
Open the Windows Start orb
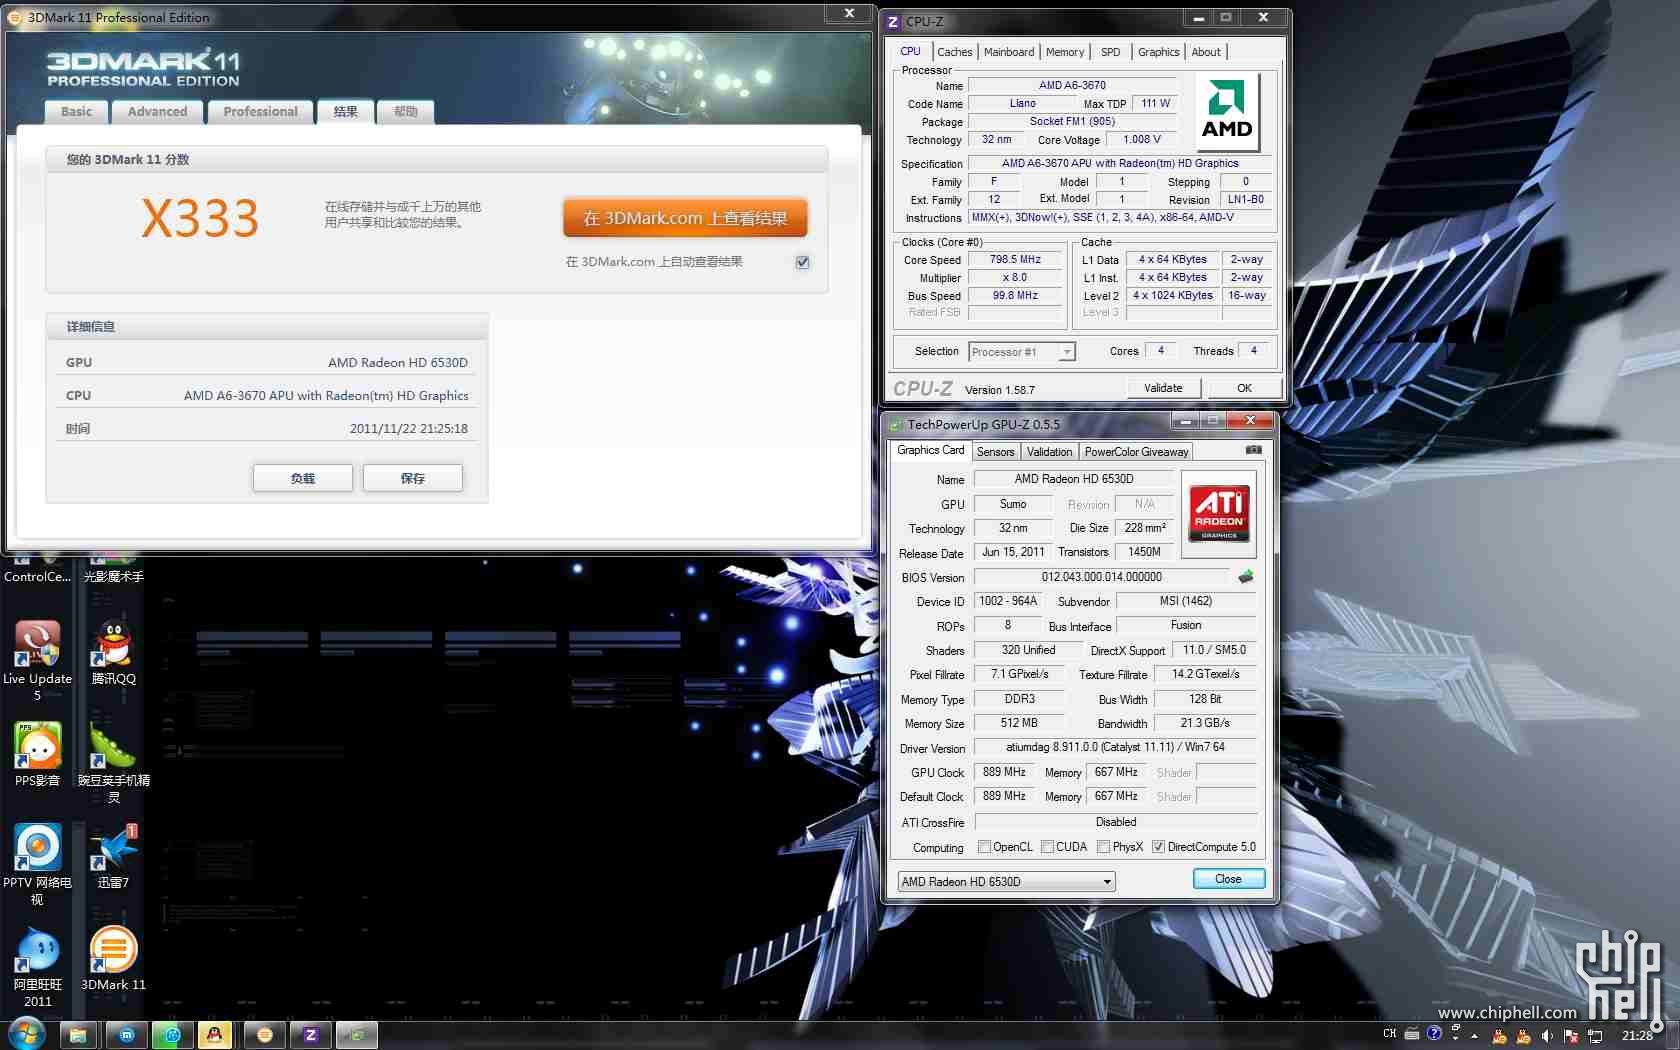point(26,1035)
